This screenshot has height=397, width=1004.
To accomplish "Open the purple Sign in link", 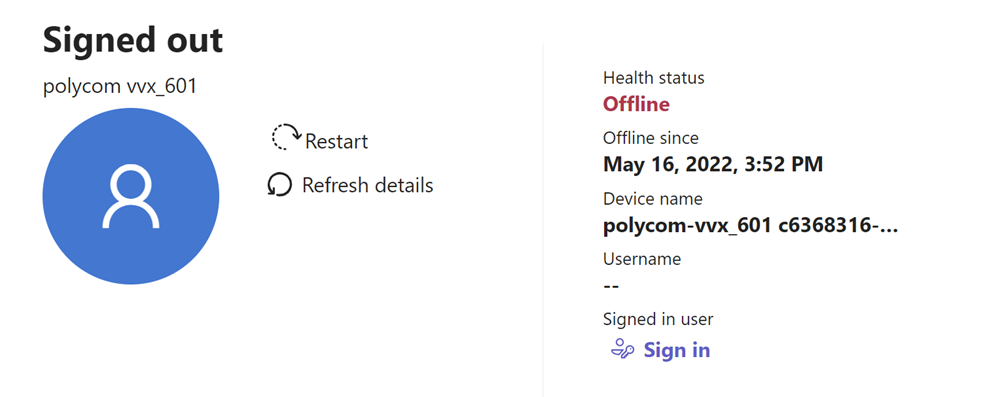I will 677,350.
